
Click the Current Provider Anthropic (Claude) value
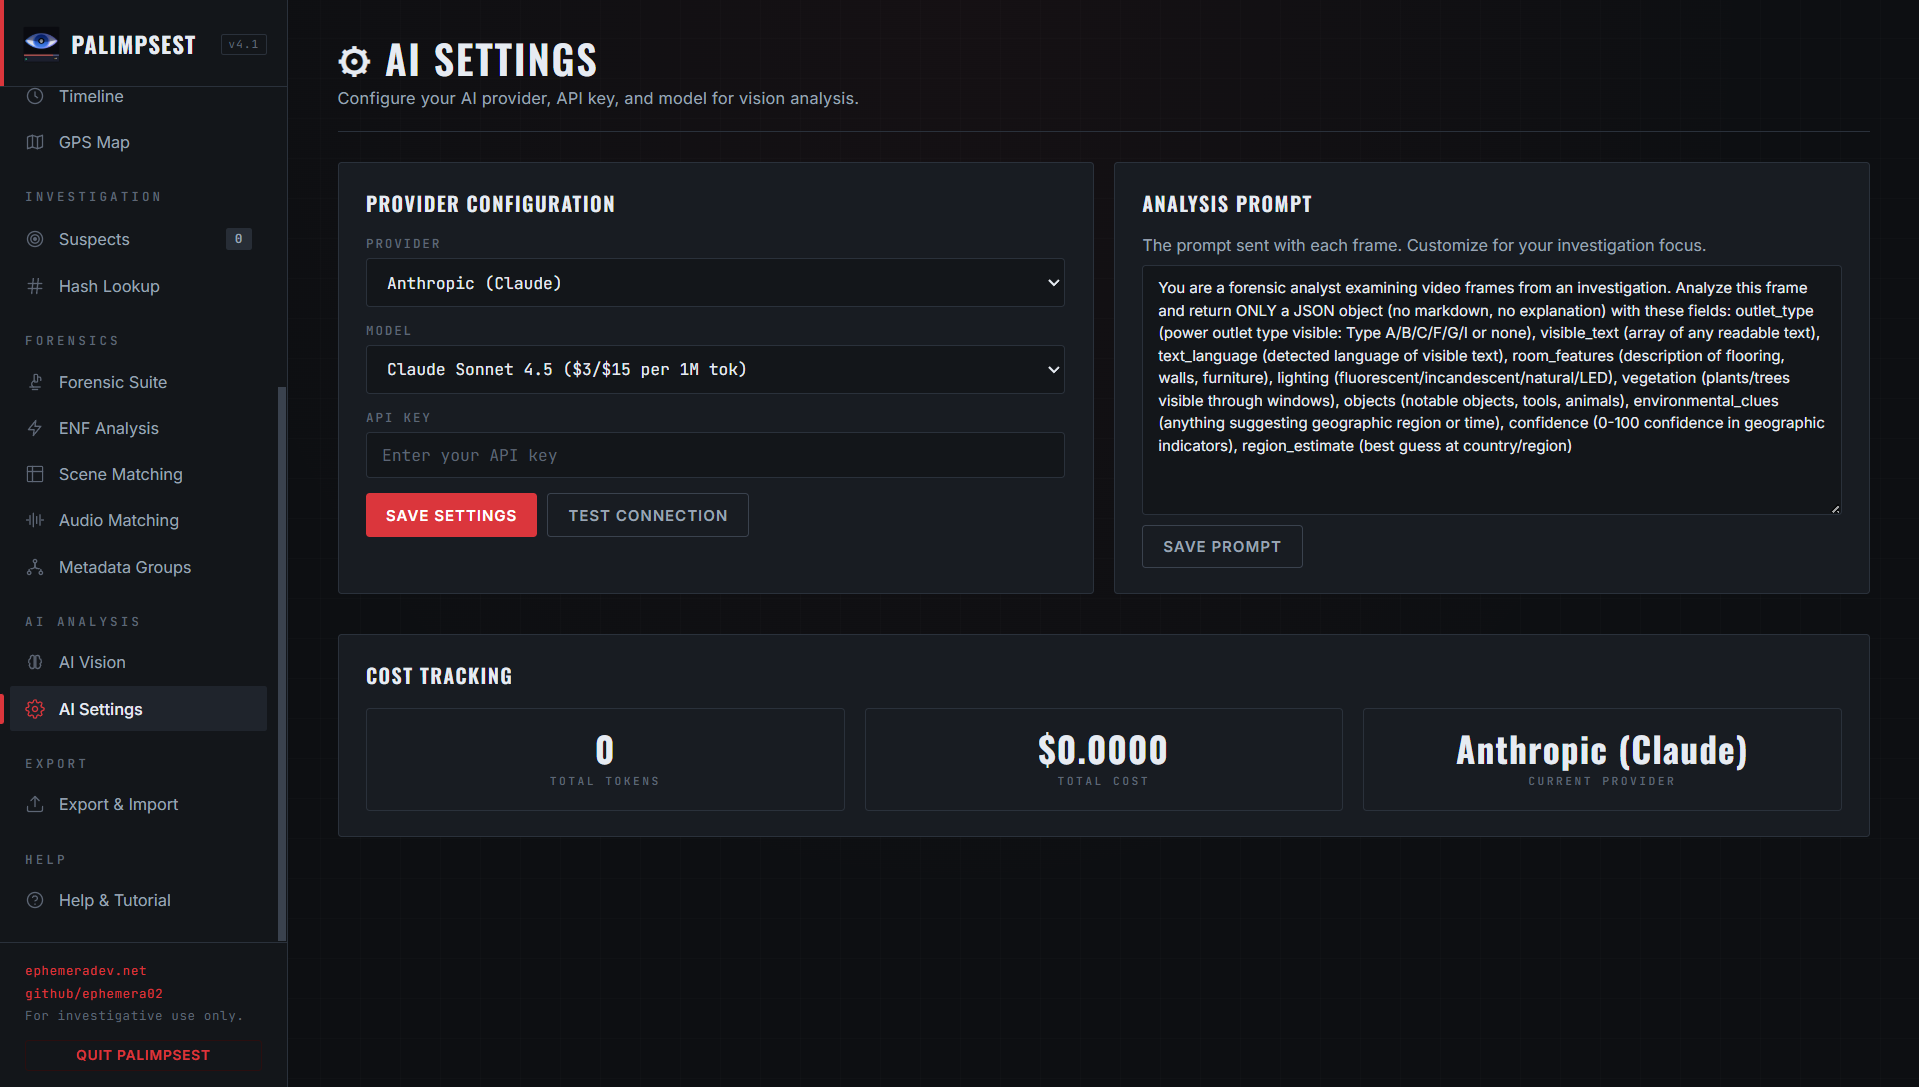click(x=1602, y=750)
